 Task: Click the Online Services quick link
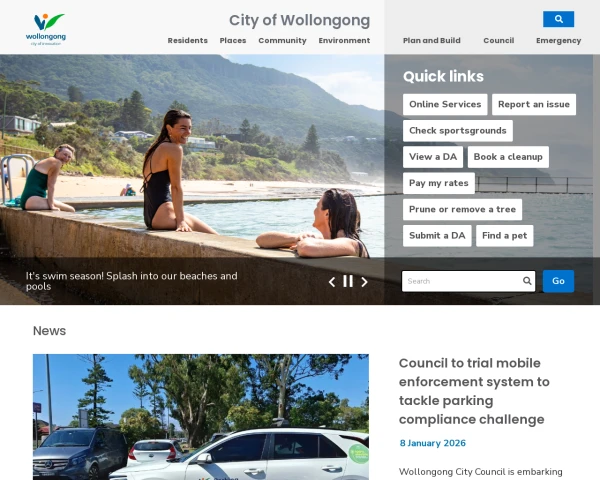coord(445,104)
